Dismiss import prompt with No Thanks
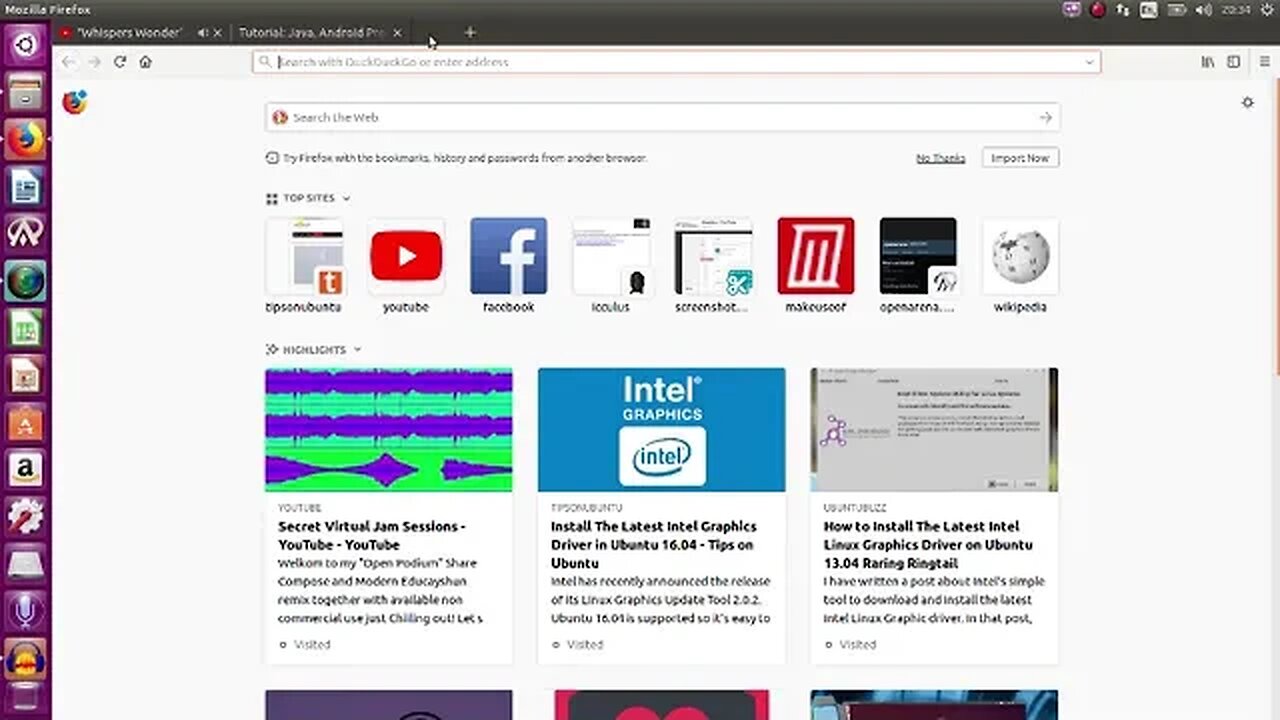 pos(941,158)
